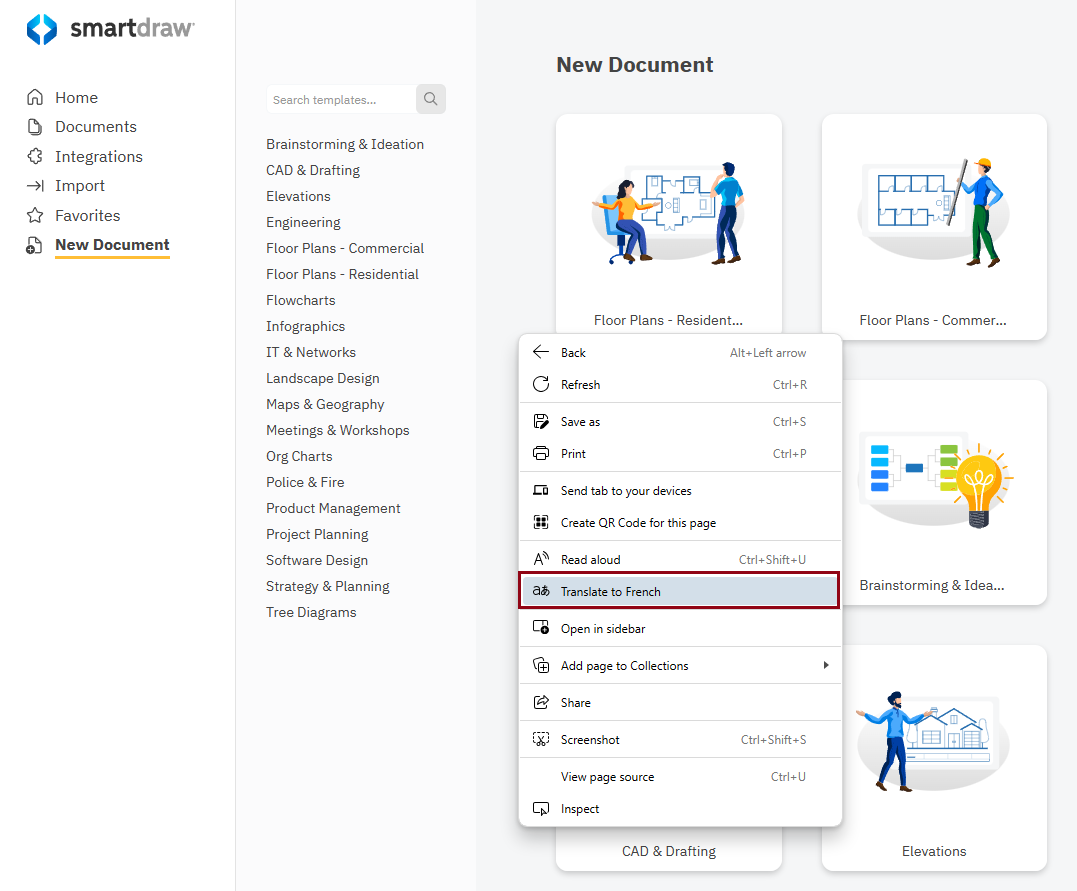1077x891 pixels.
Task: Open the Elevations template card
Action: 934,757
